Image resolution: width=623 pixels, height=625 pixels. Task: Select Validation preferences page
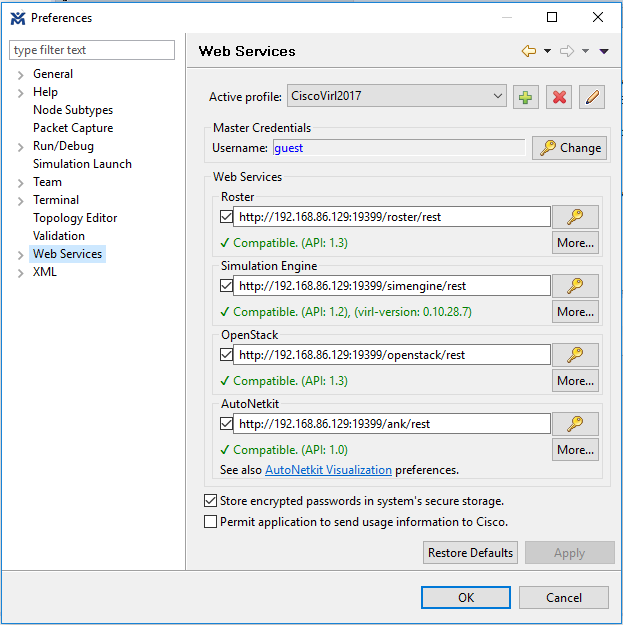59,236
